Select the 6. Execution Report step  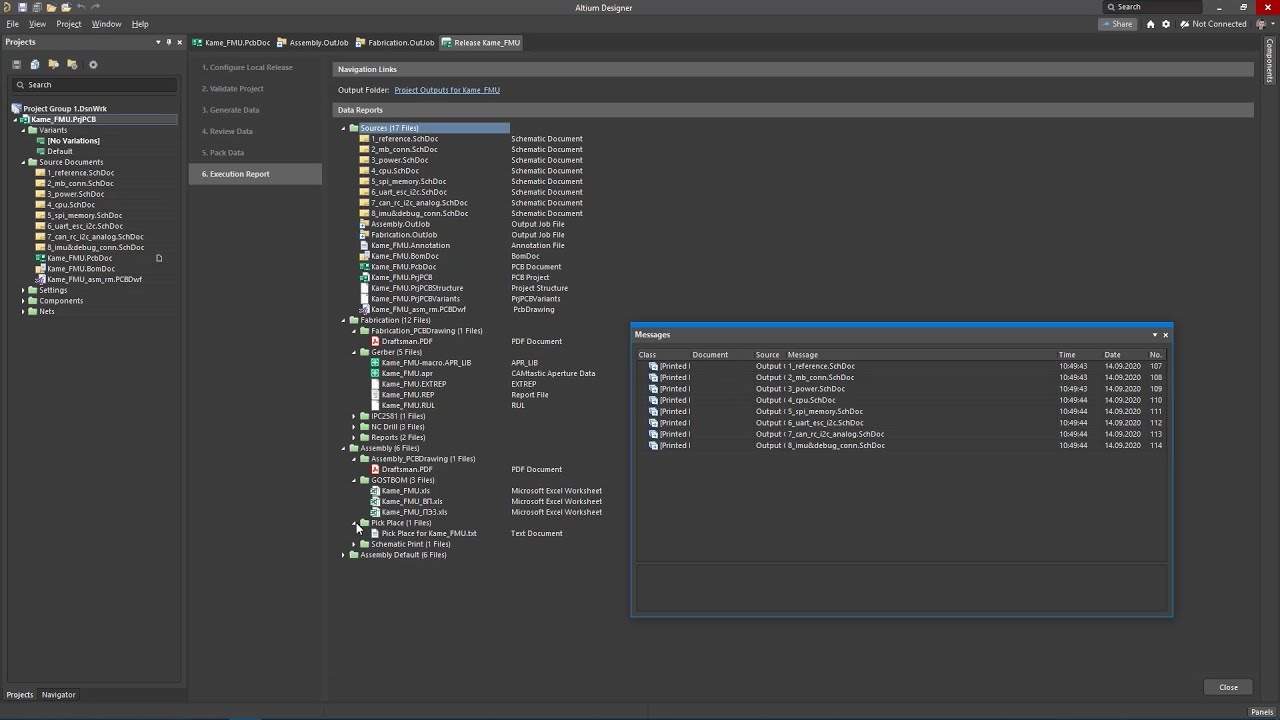pyautogui.click(x=255, y=174)
